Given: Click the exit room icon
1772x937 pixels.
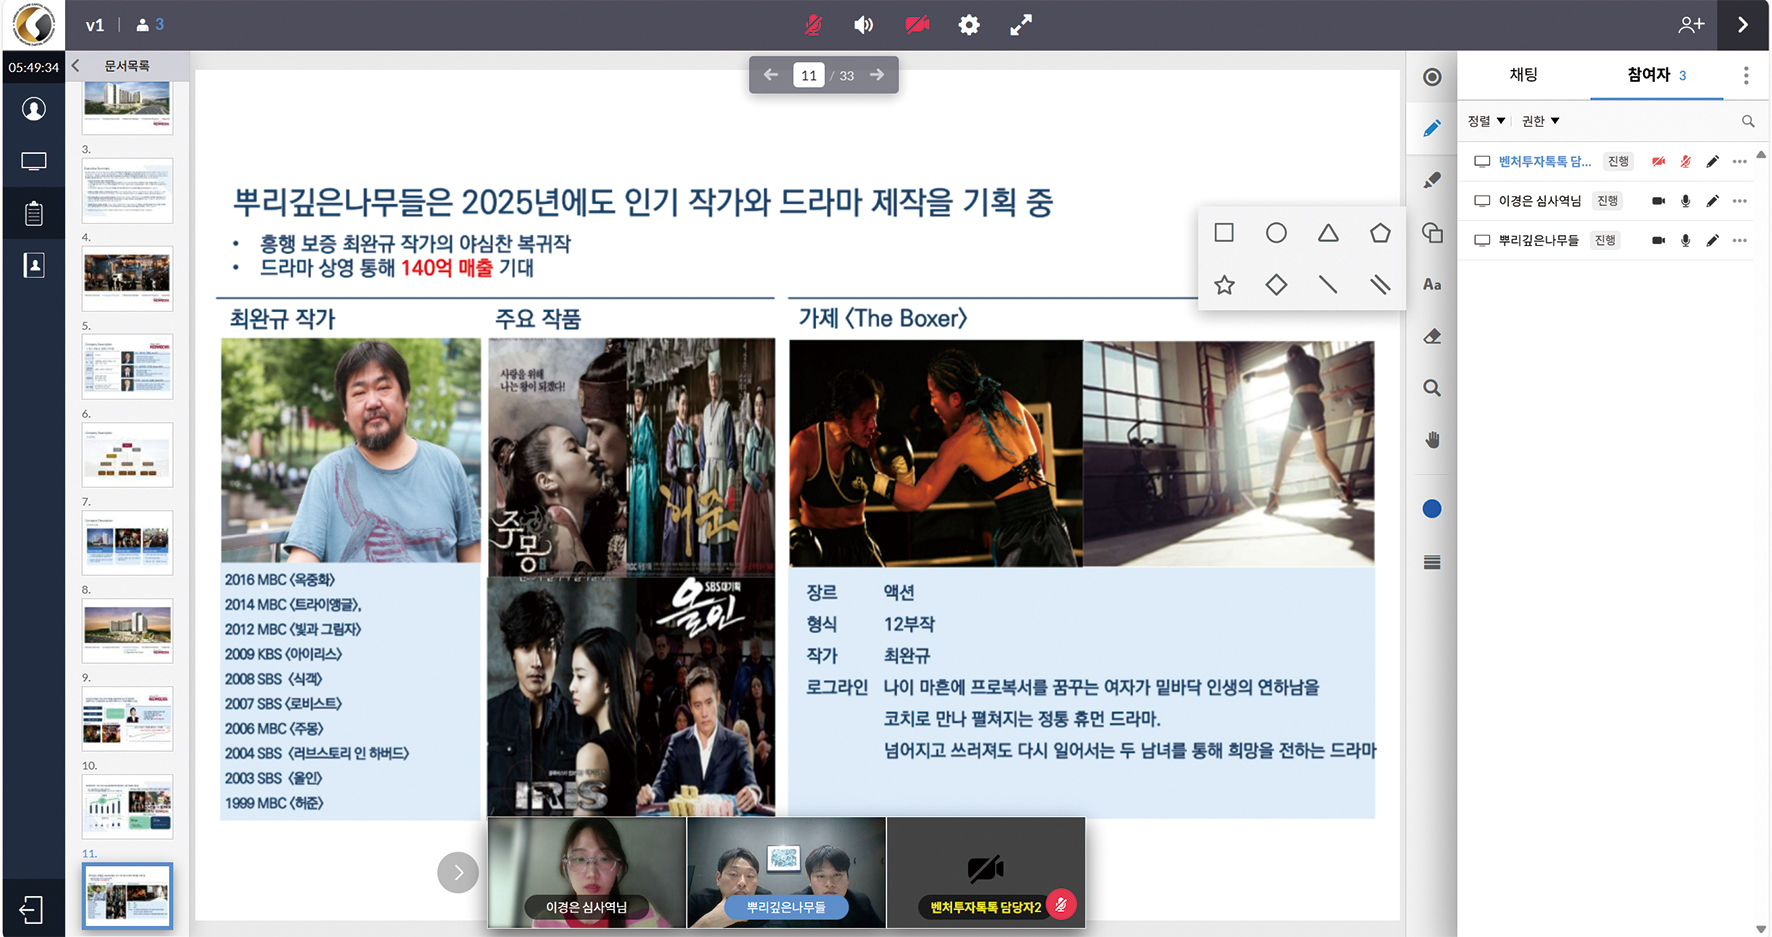Looking at the screenshot, I should [x=31, y=910].
